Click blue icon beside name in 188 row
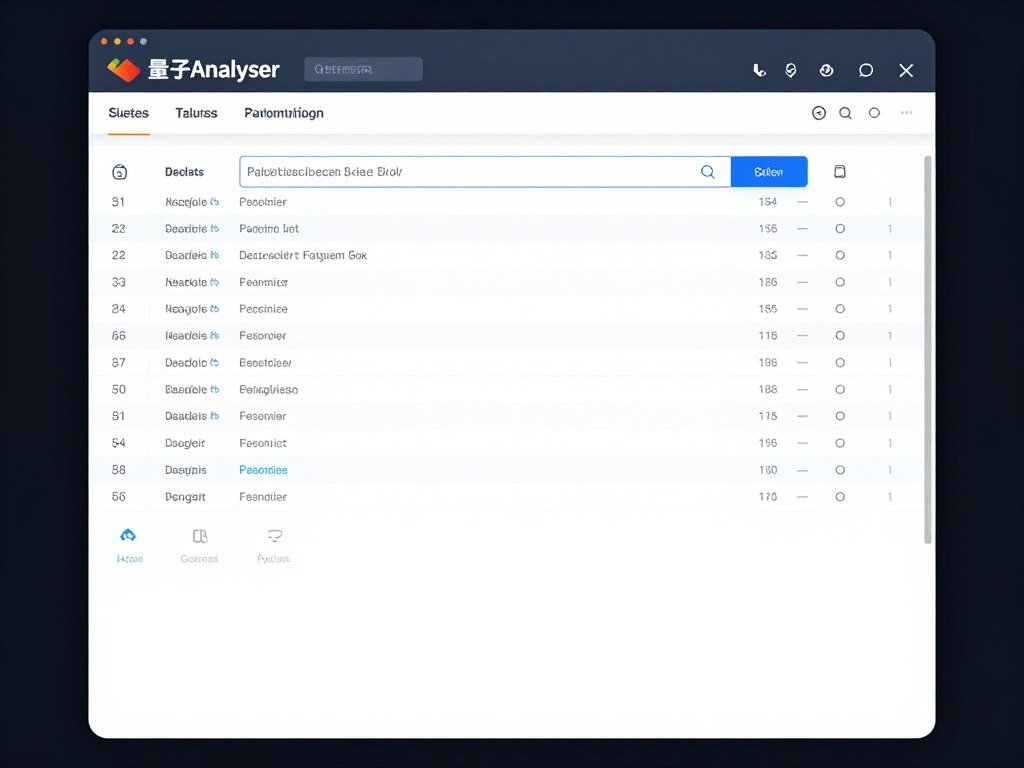Viewport: 1024px width, 768px height. click(x=215, y=389)
